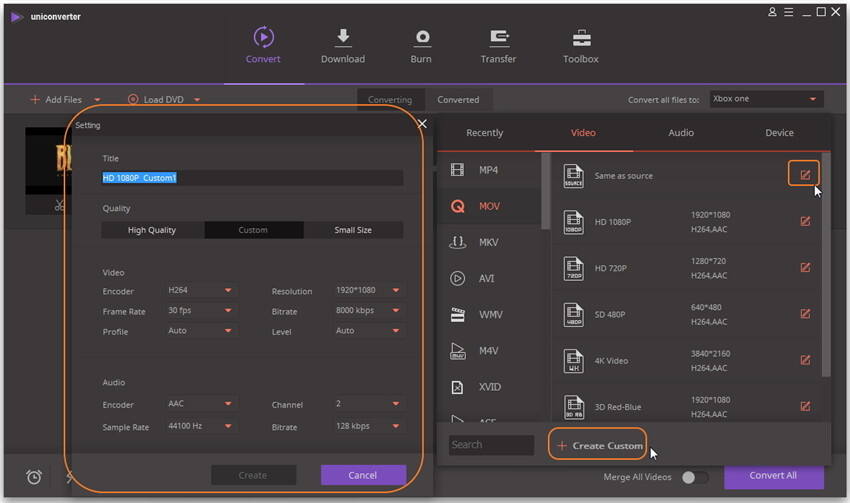Open the Channel dropdown
The image size is (850, 503).
(x=368, y=404)
